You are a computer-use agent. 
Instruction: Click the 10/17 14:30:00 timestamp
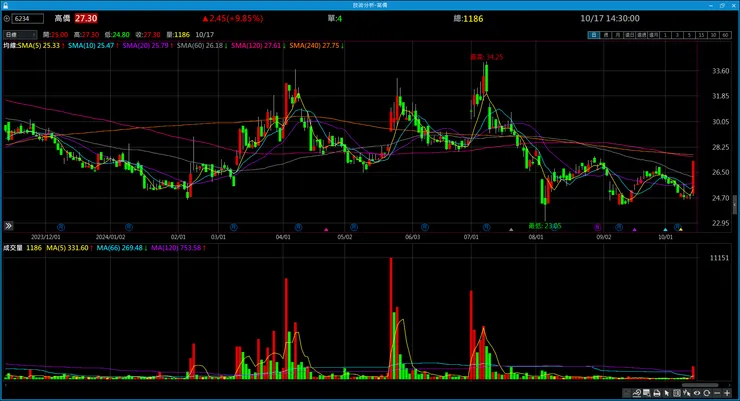pyautogui.click(x=610, y=18)
